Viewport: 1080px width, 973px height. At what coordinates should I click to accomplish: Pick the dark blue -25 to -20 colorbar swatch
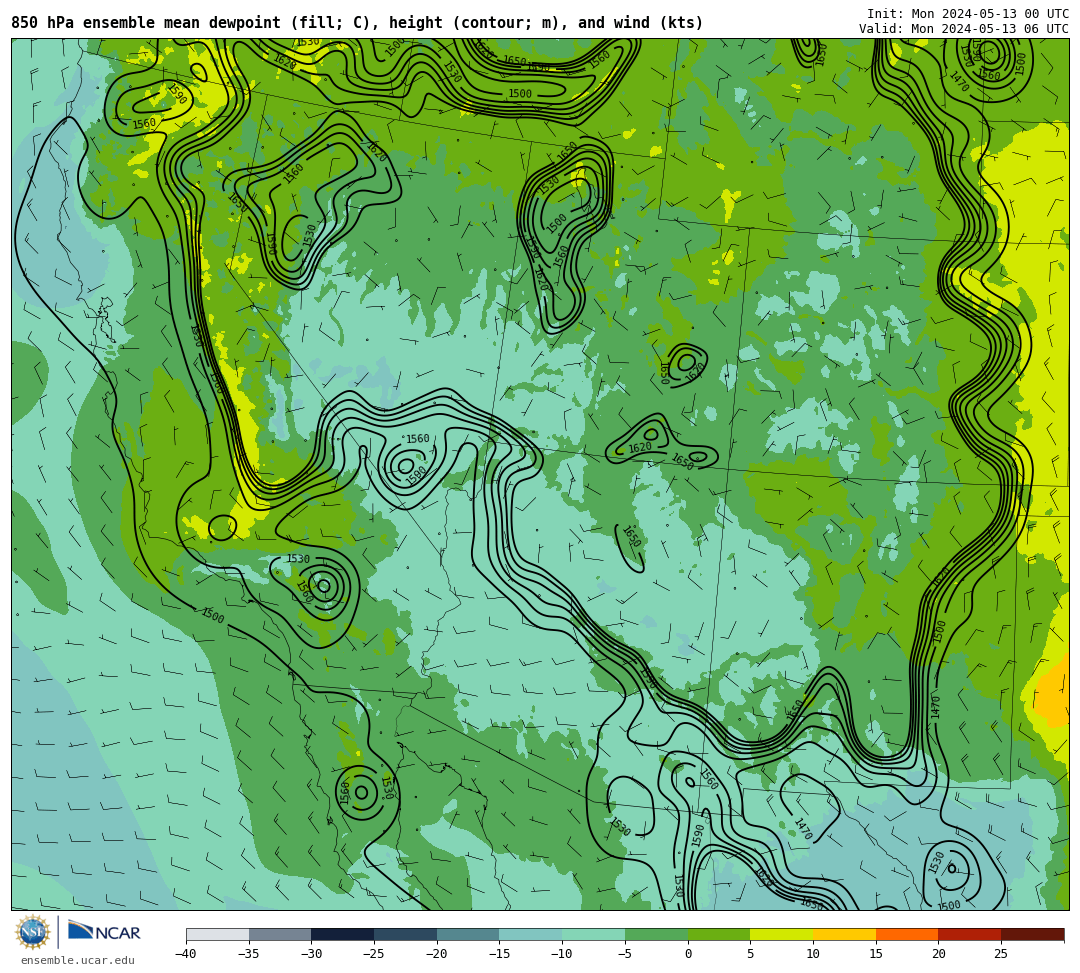tap(406, 934)
